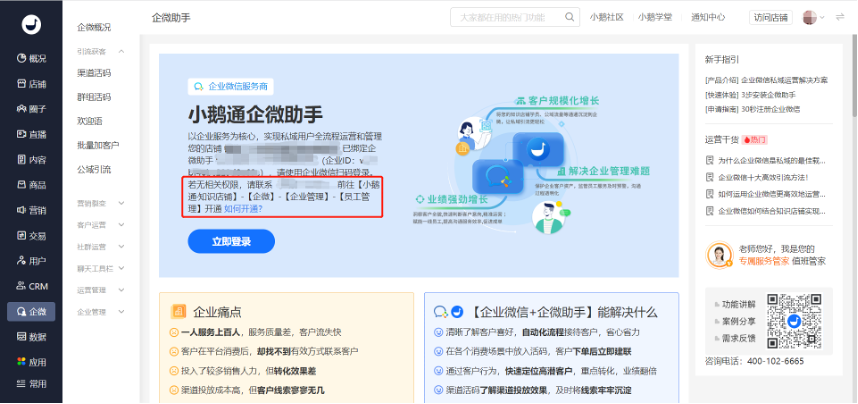Open 群组活码 menu item
The width and height of the screenshot is (858, 404).
click(x=94, y=97)
